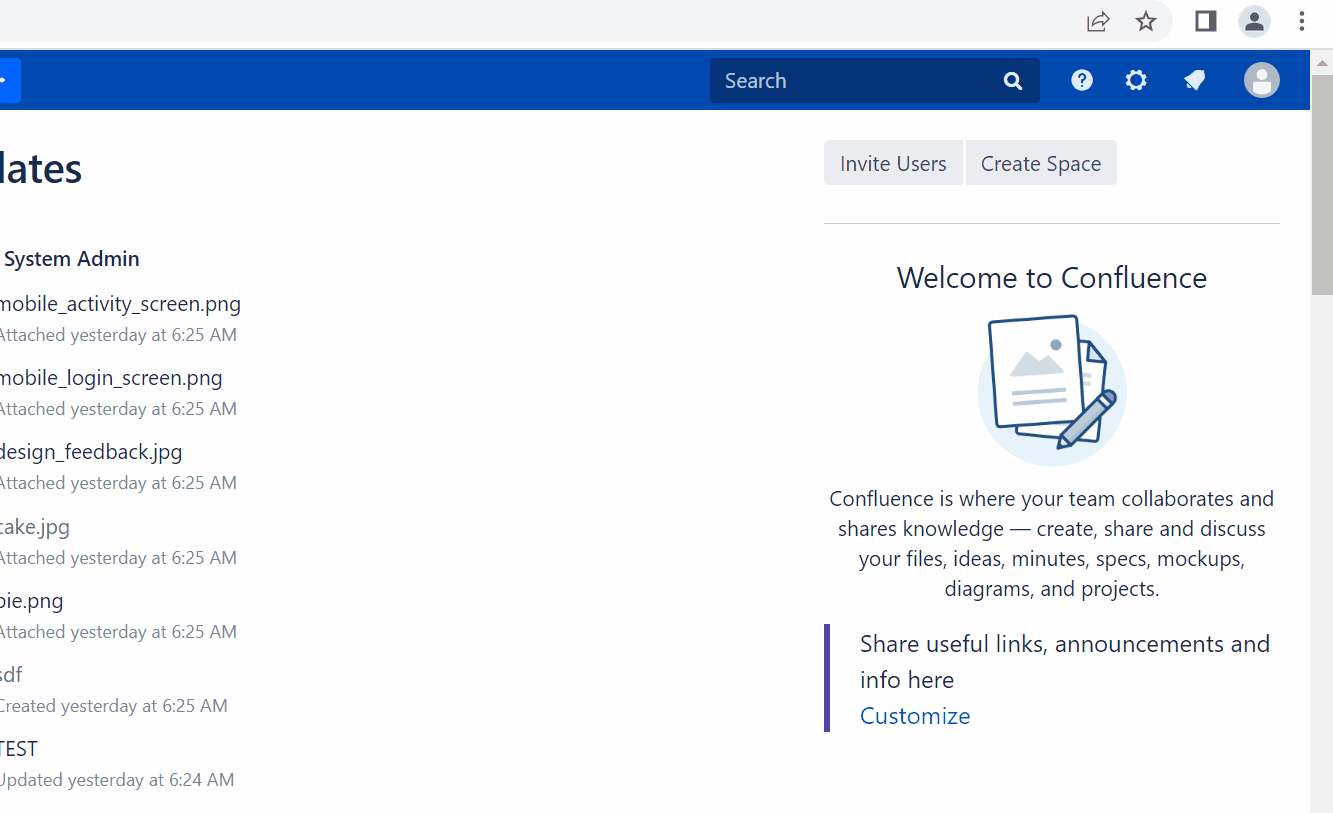Open the TEST page
Viewport: 1333px width, 813px height.
(18, 748)
